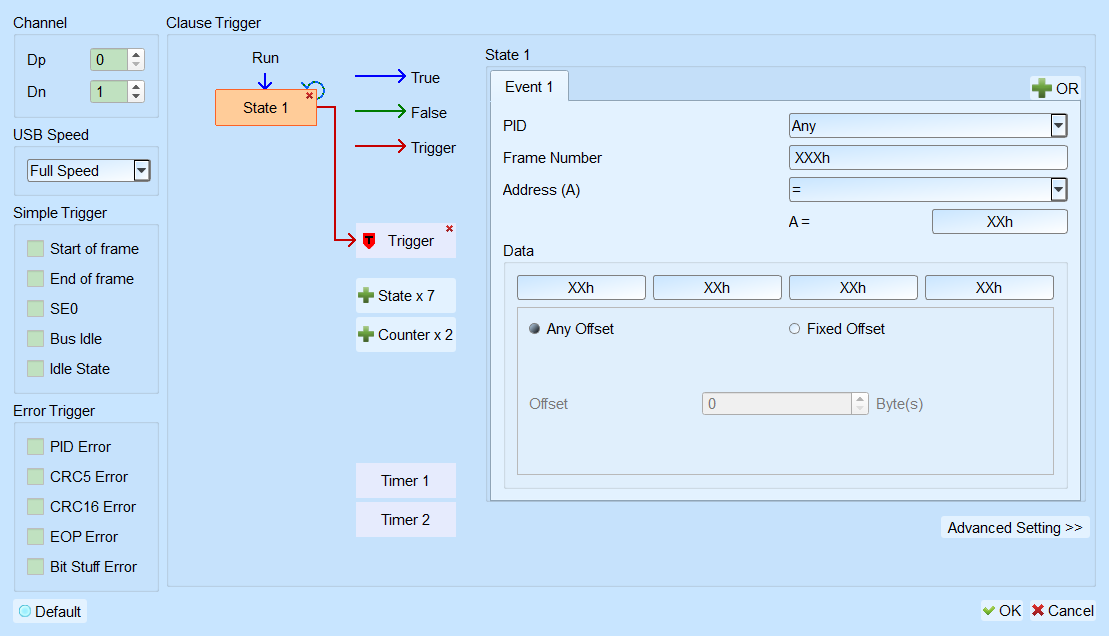Click the second Data XXh field
This screenshot has width=1109, height=636.
click(x=717, y=287)
